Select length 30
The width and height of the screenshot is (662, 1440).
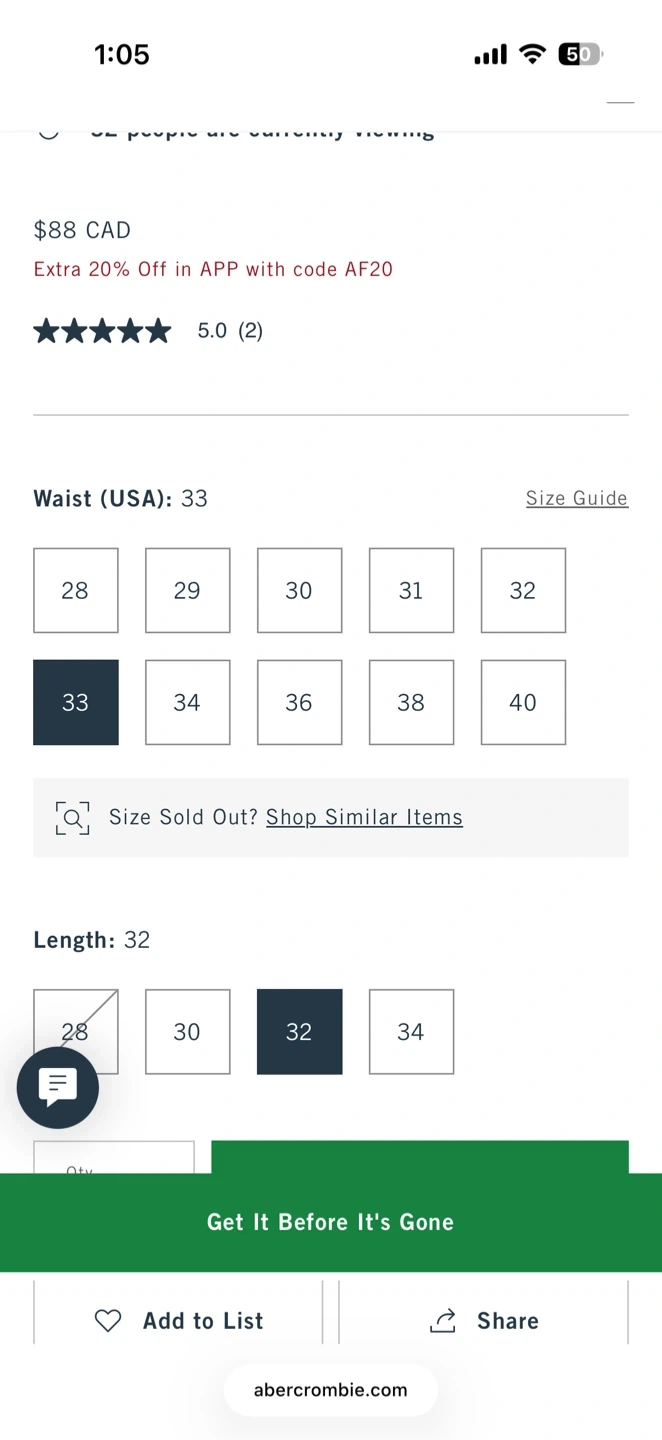click(x=188, y=1032)
